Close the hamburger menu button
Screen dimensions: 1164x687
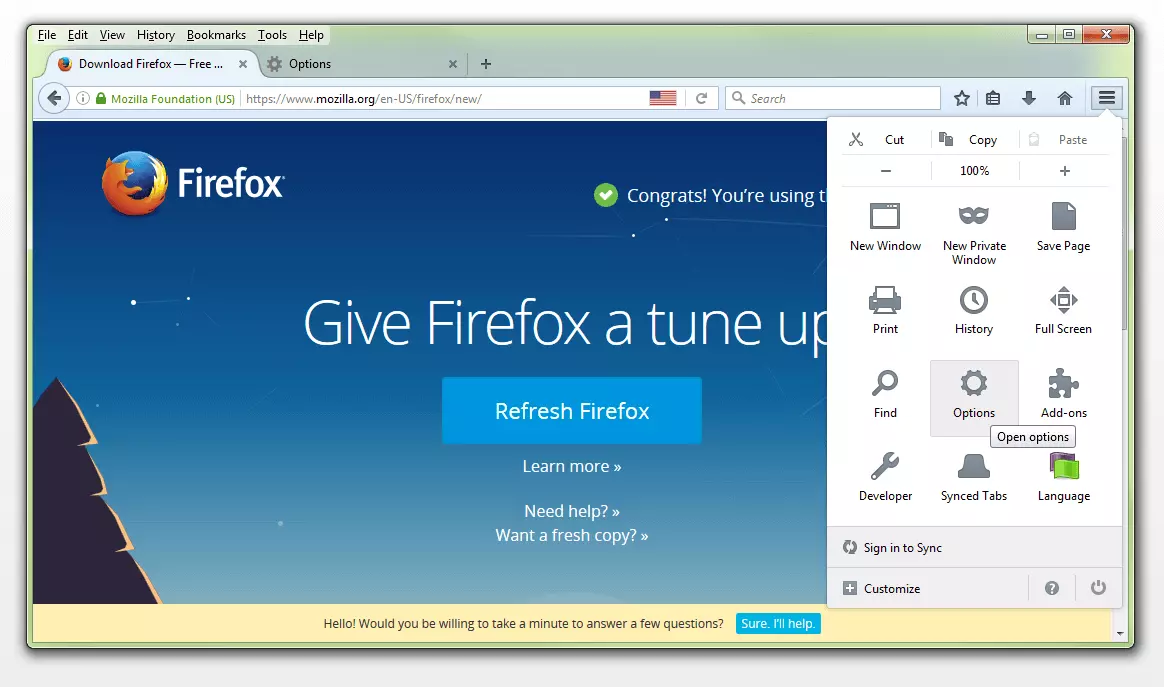click(x=1106, y=98)
